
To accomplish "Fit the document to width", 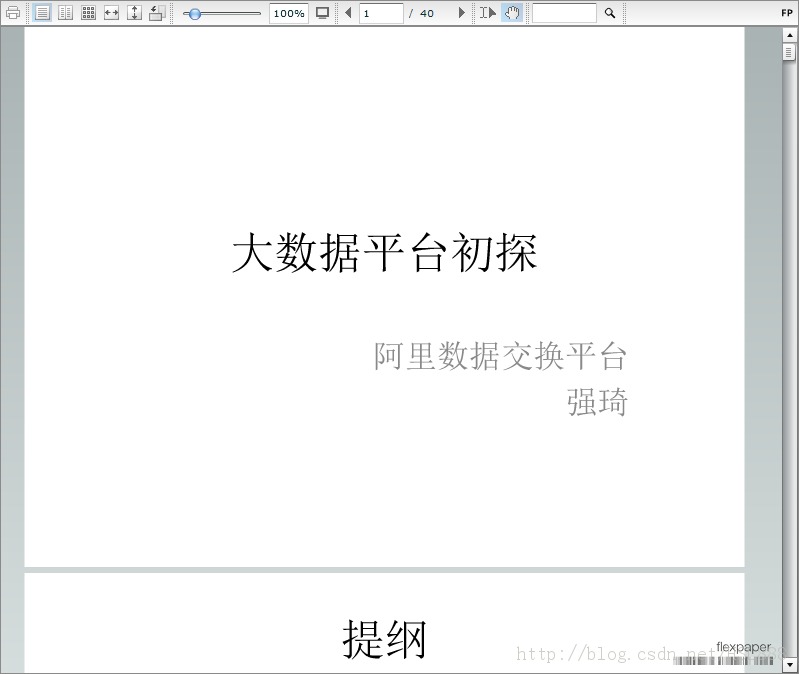I will (111, 13).
